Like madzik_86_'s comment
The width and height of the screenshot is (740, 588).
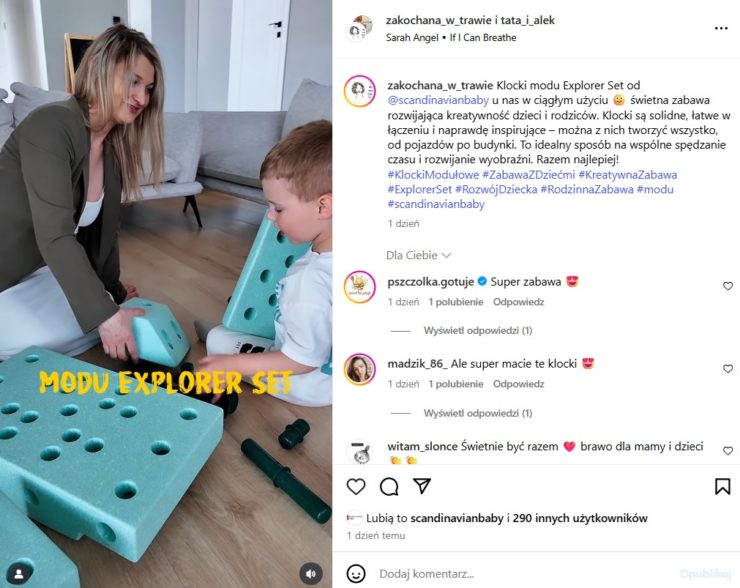[x=728, y=369]
